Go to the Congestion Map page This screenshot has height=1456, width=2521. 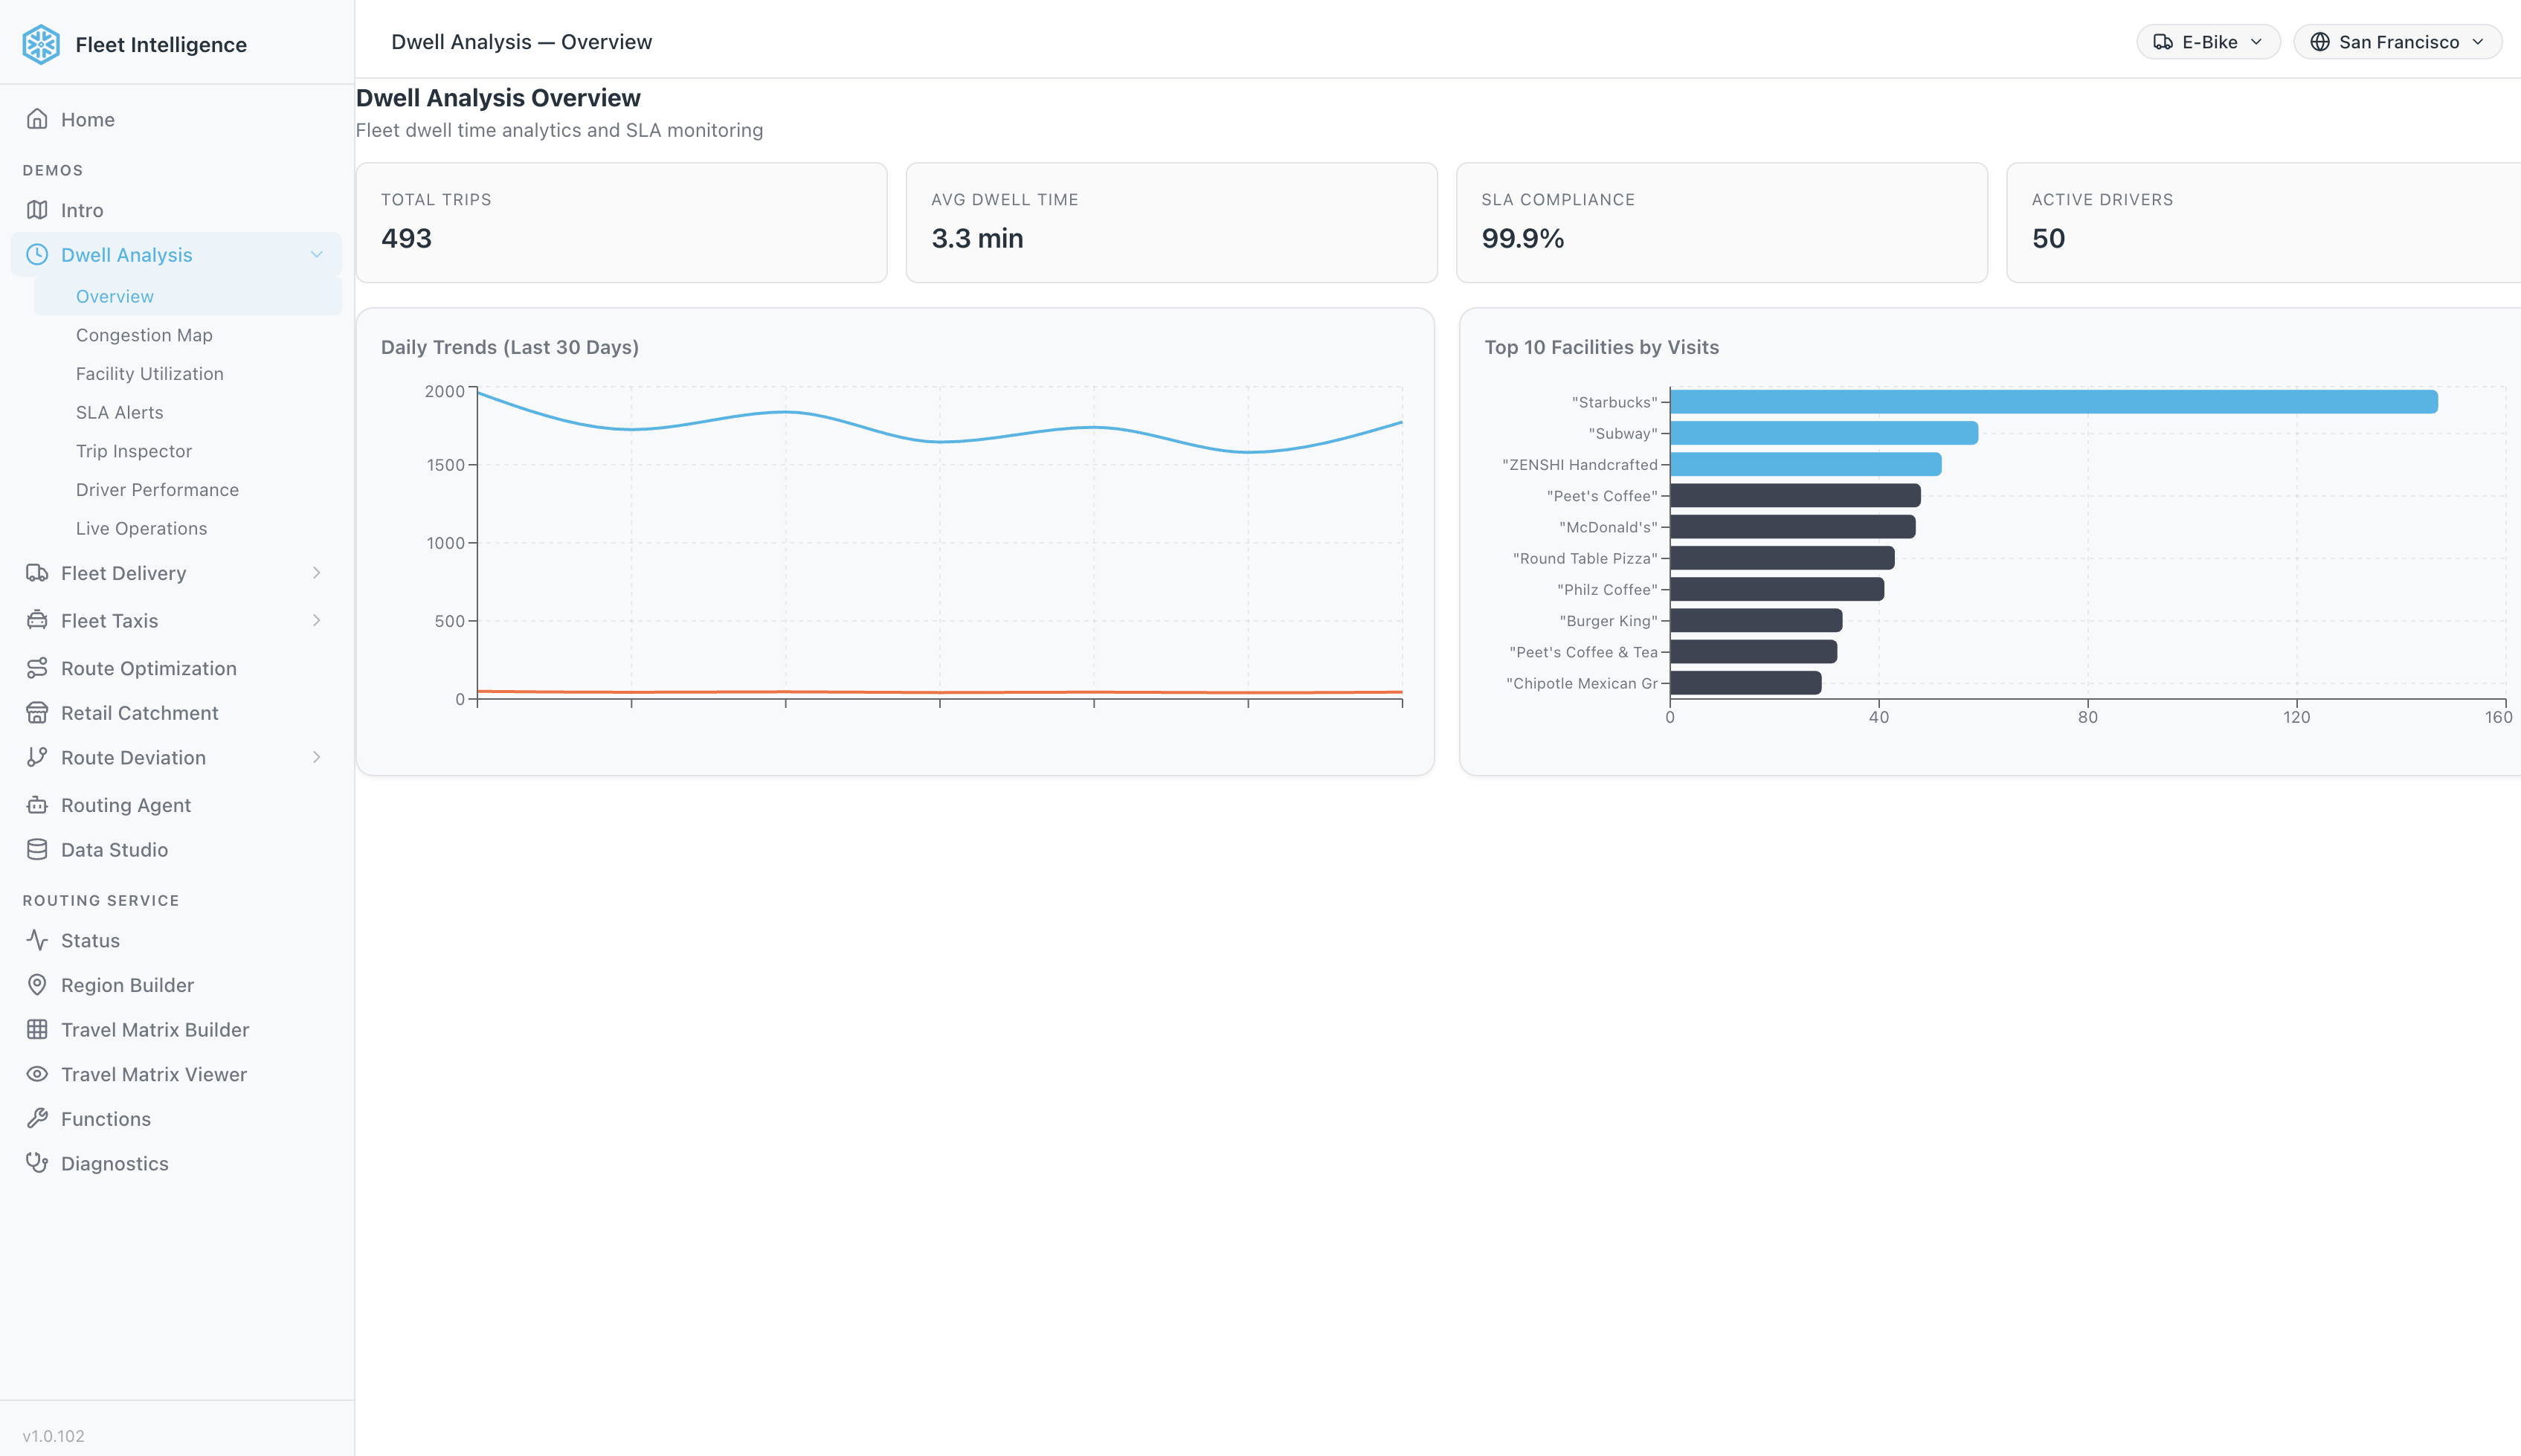tap(144, 334)
